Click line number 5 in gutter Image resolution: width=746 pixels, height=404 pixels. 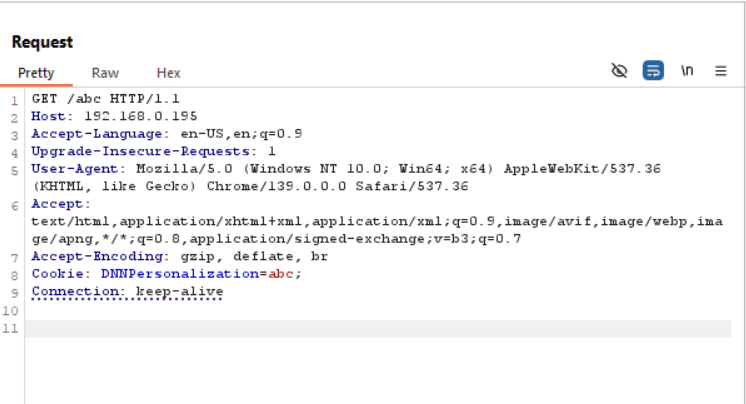[14, 170]
